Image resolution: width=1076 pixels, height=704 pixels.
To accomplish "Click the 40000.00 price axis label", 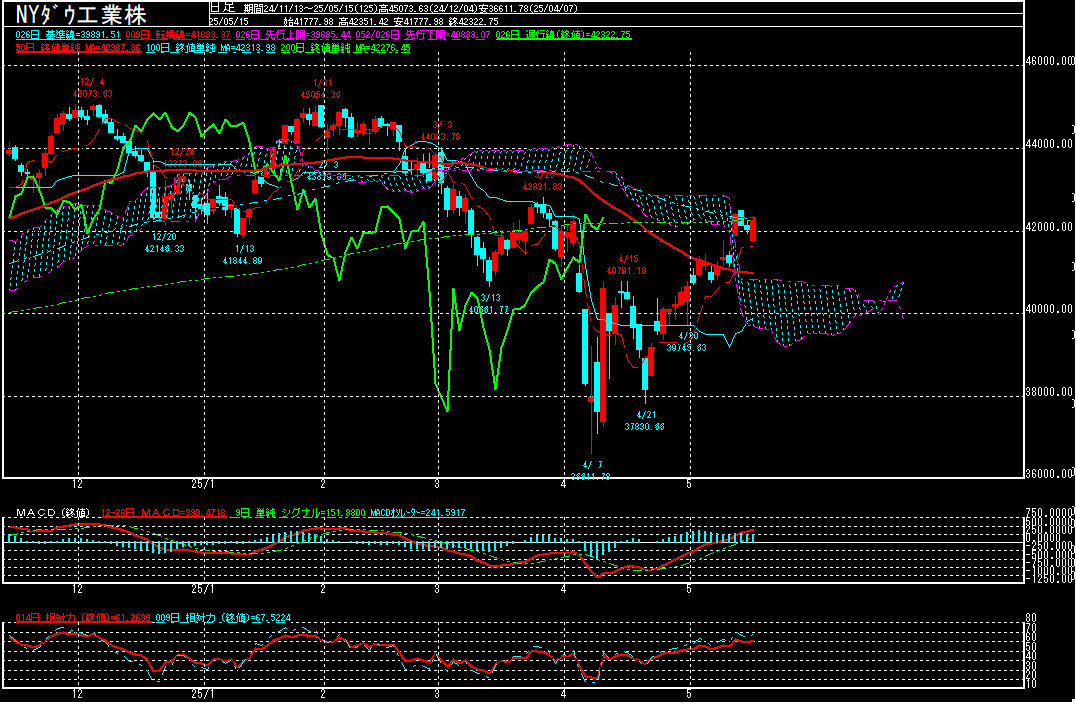I will coord(1049,309).
